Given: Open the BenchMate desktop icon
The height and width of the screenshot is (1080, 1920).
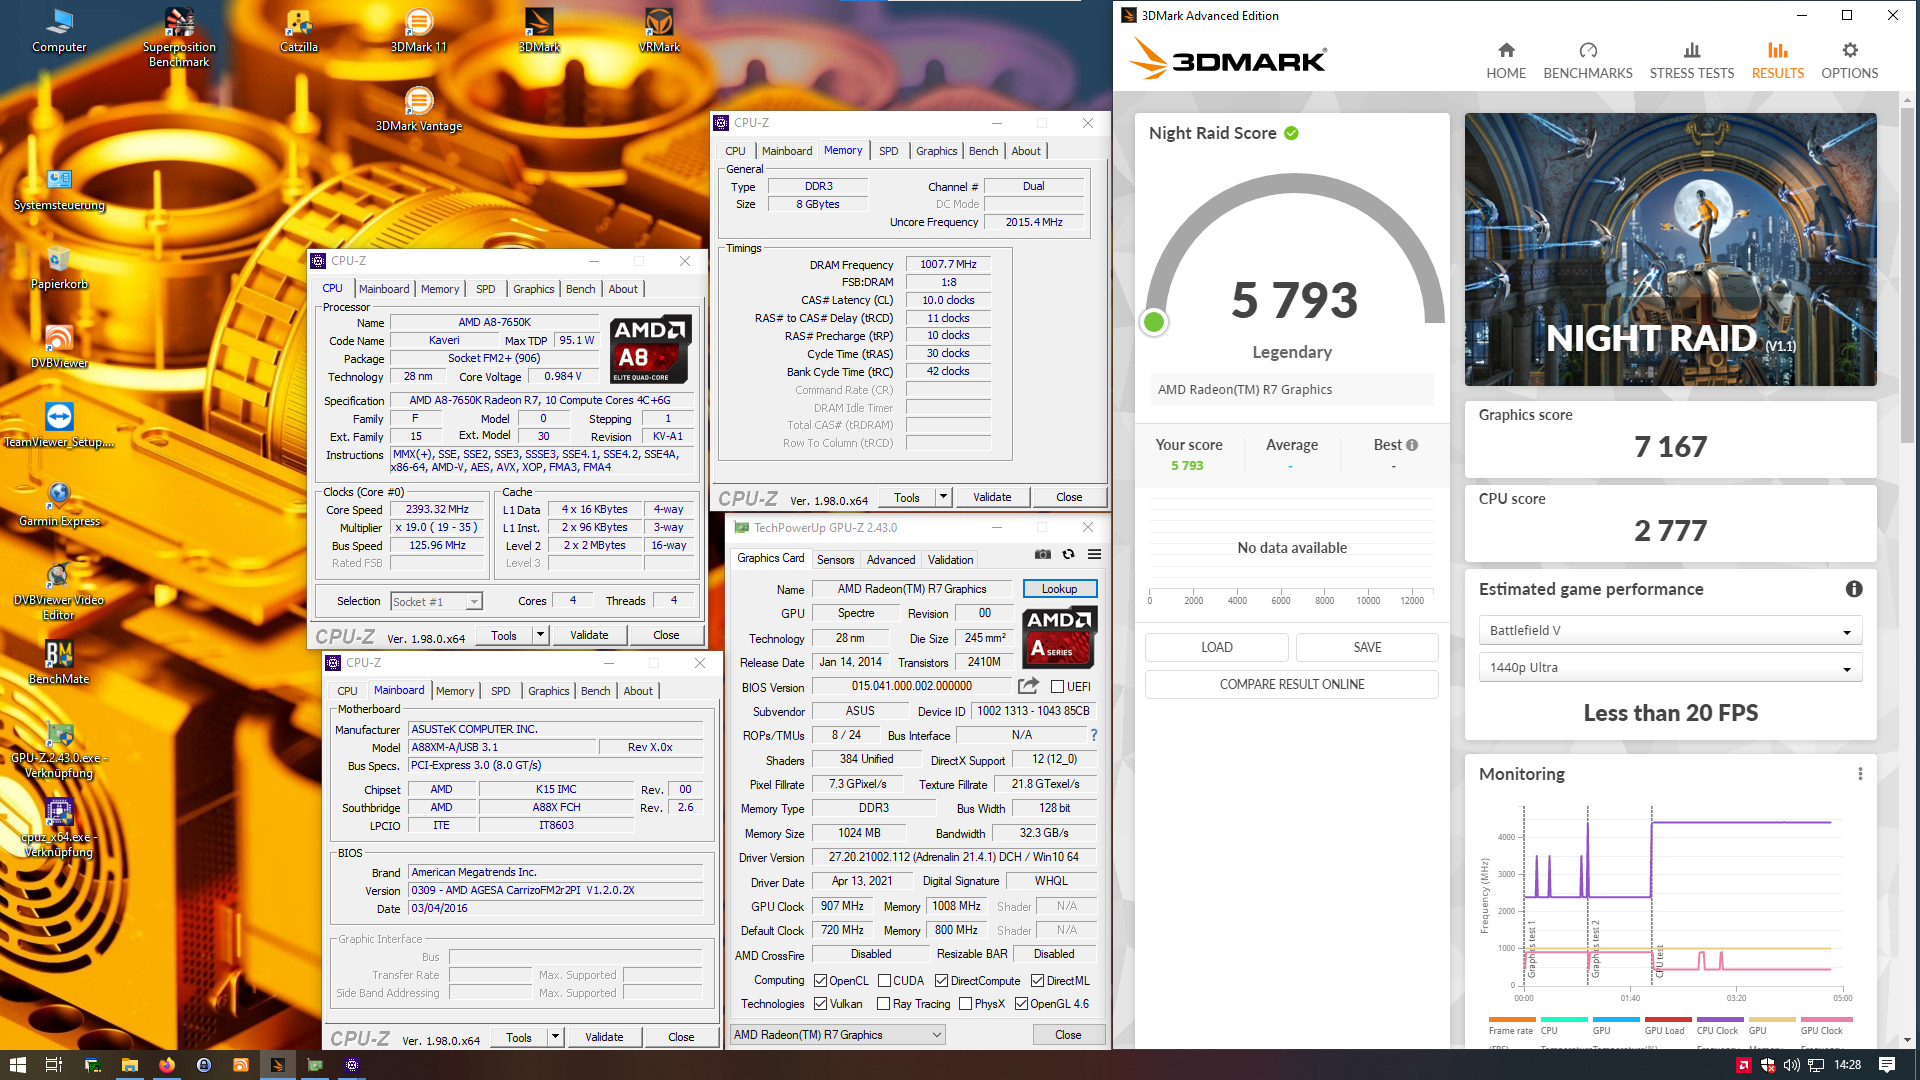Looking at the screenshot, I should [59, 662].
